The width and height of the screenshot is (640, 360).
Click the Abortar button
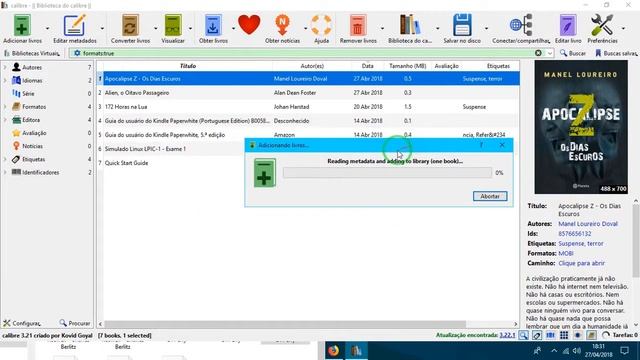490,196
